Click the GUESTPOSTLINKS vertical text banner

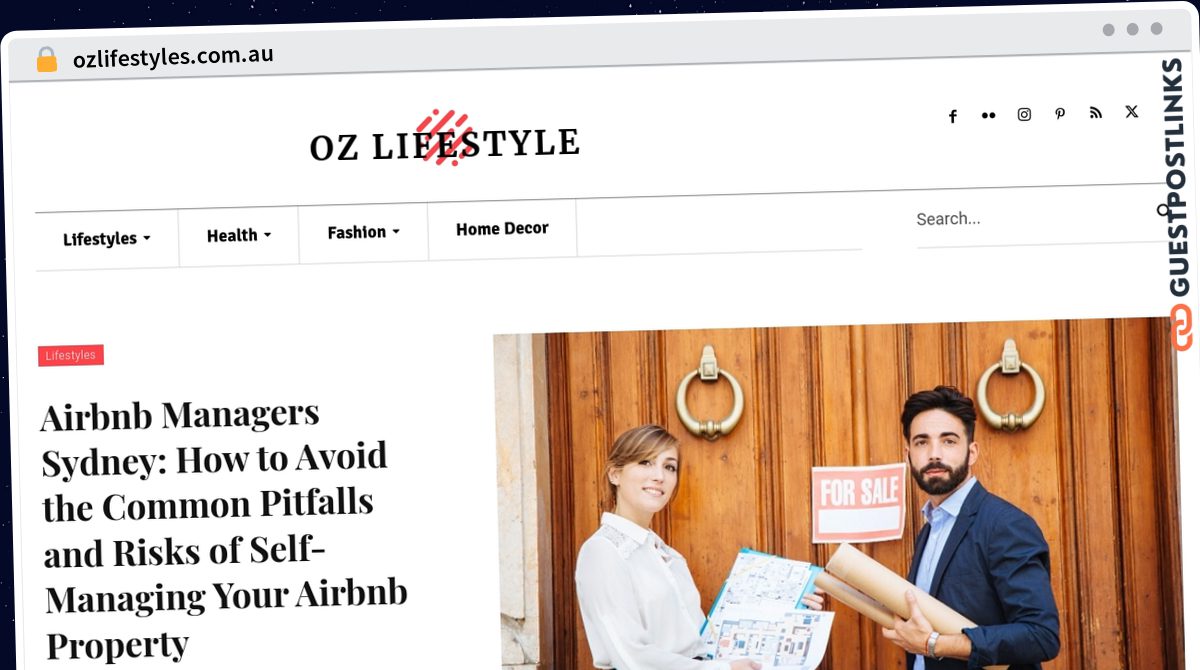pyautogui.click(x=1178, y=178)
